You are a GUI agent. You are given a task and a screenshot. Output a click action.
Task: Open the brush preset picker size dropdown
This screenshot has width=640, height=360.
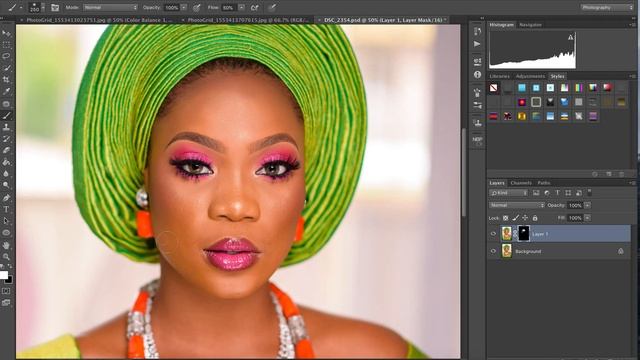tap(43, 7)
